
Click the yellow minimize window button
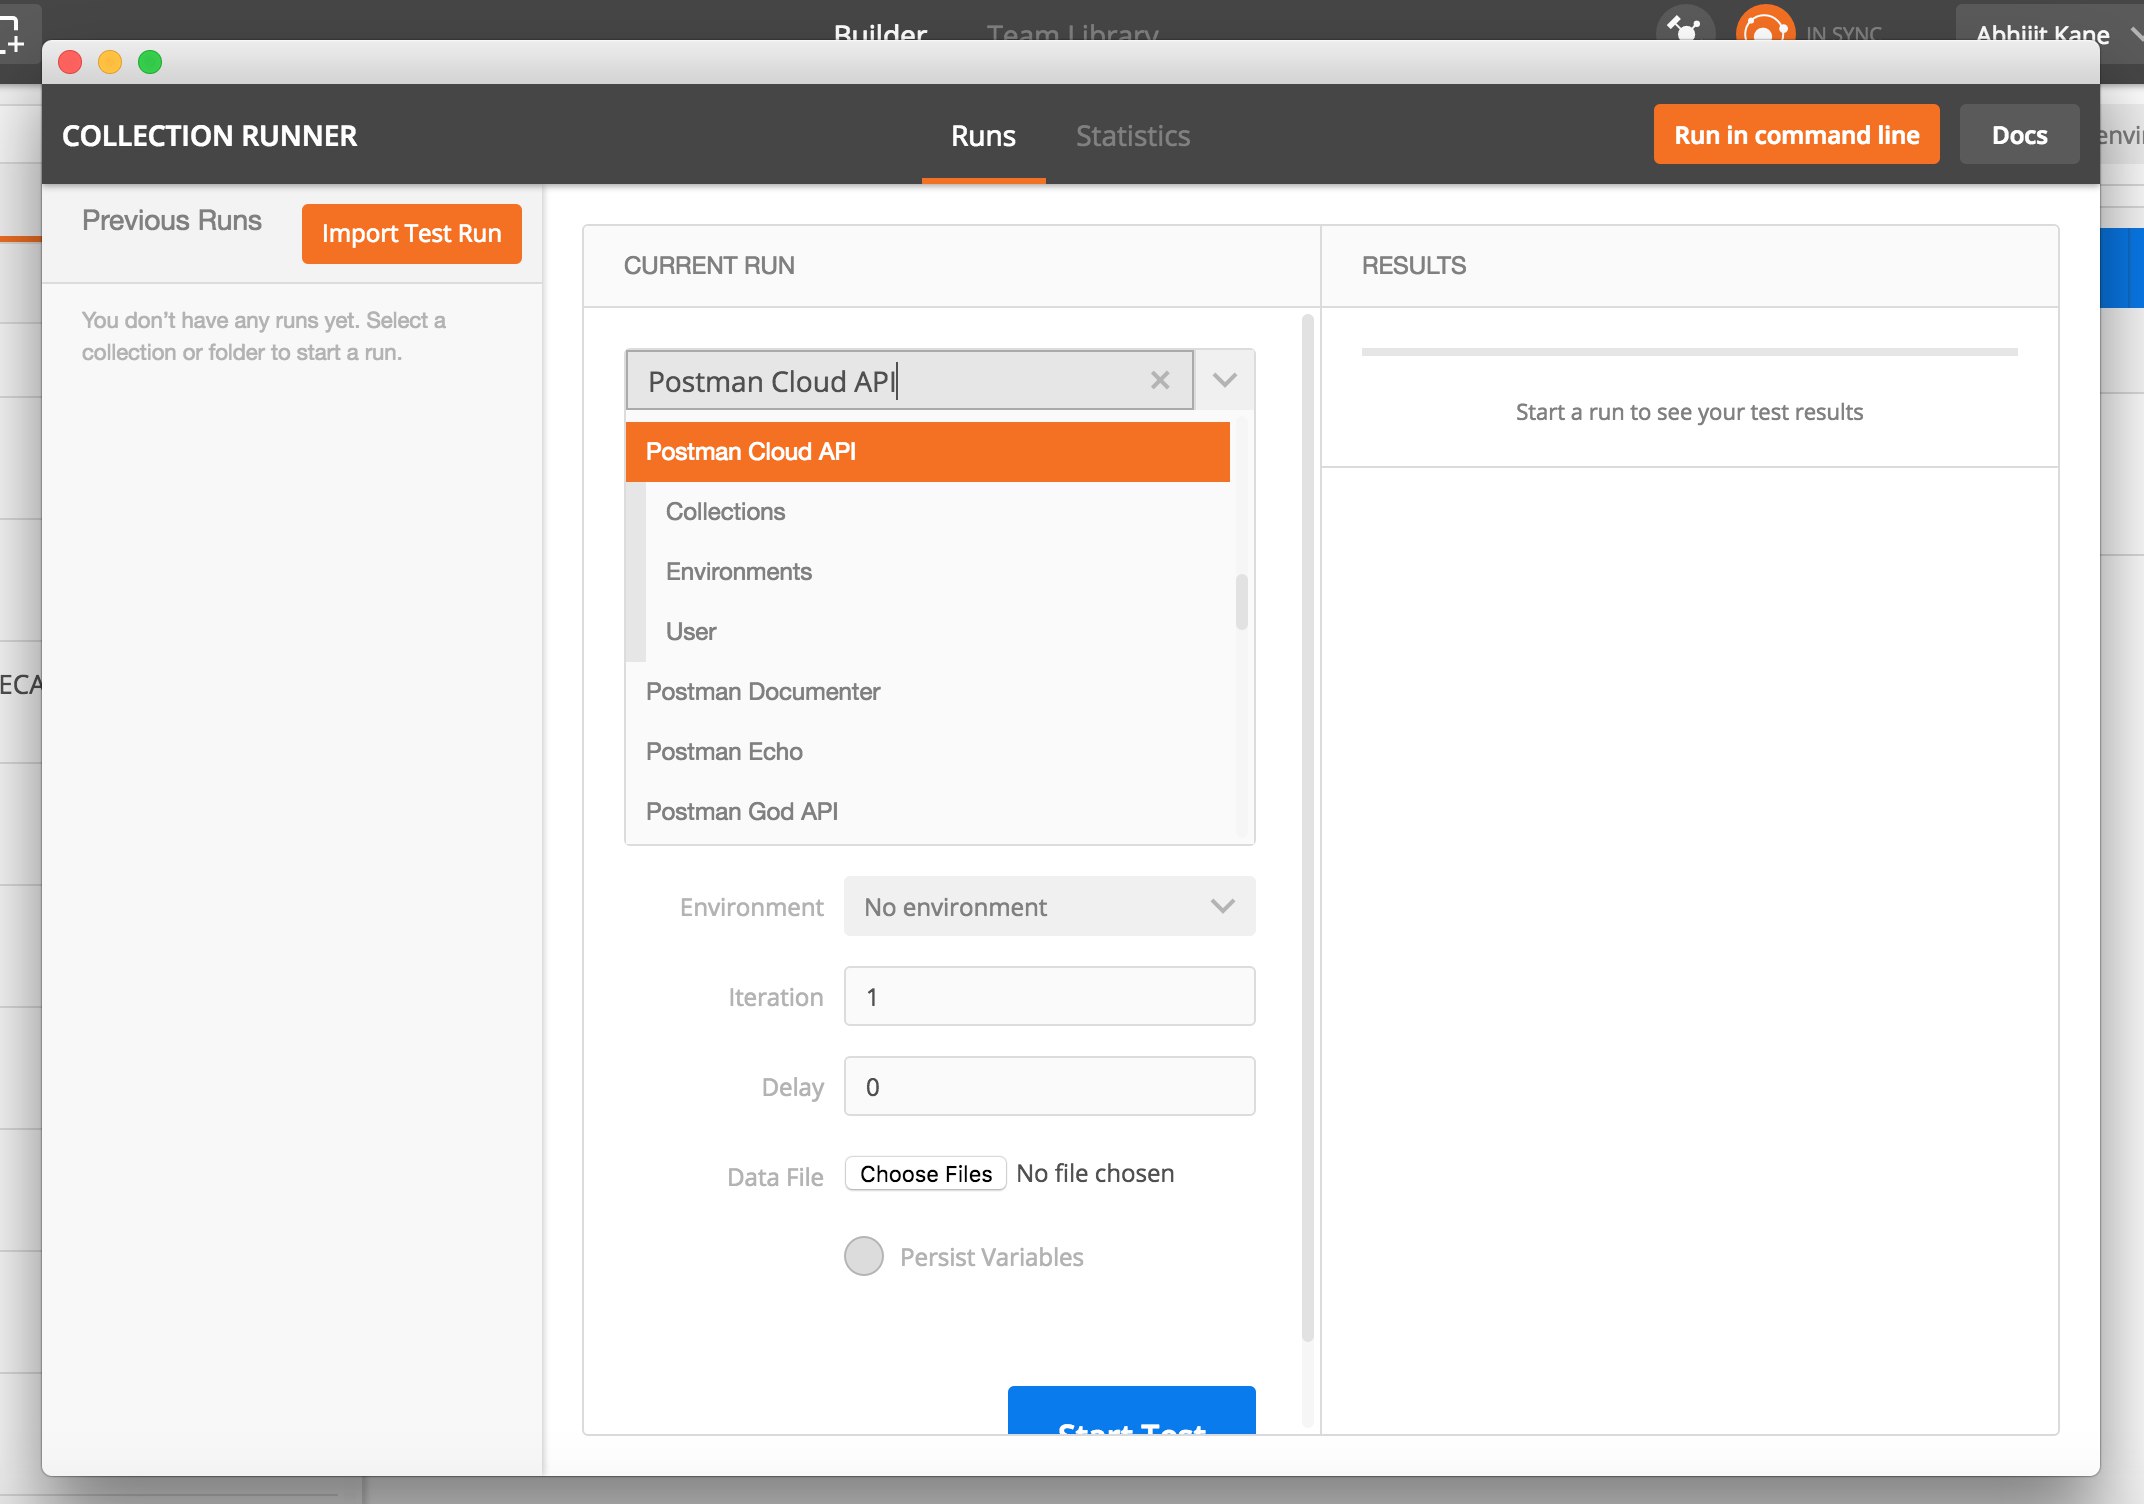click(110, 62)
